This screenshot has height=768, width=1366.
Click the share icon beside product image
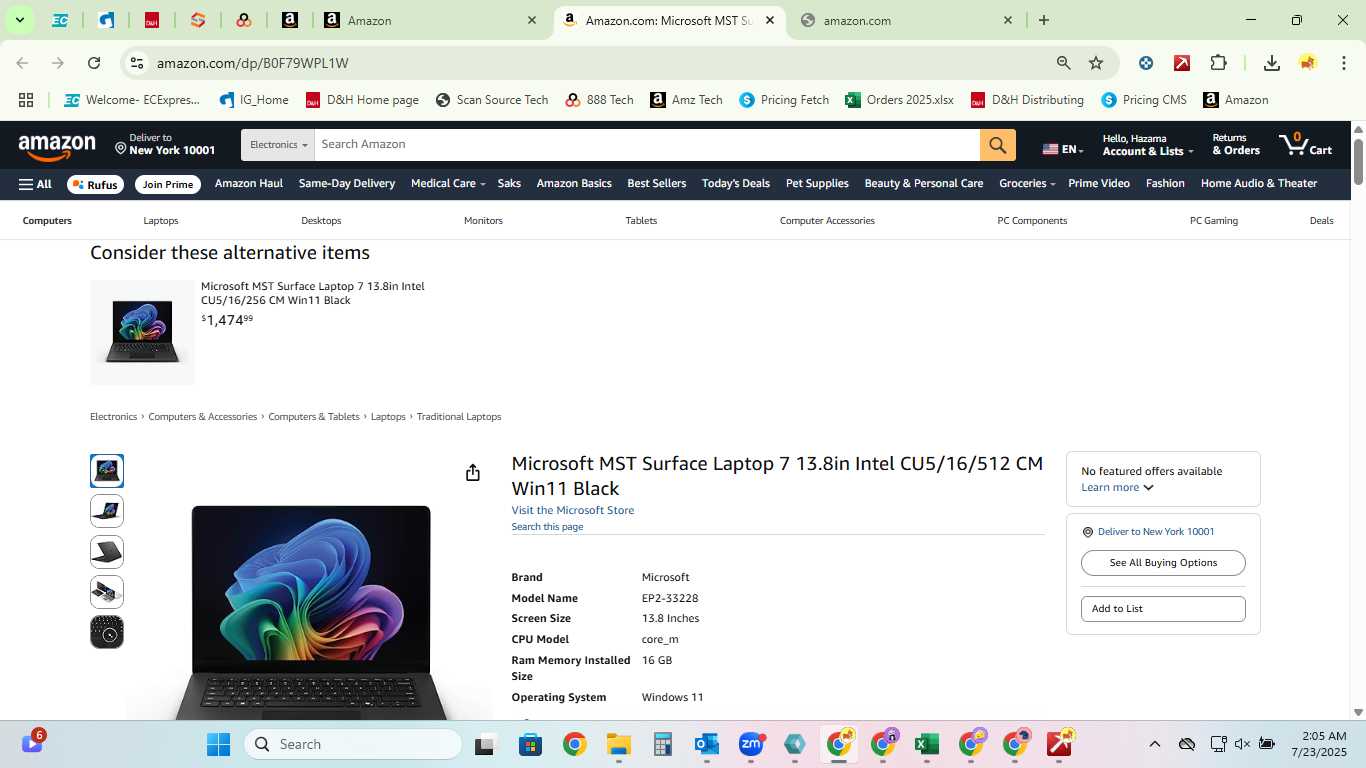(x=473, y=472)
